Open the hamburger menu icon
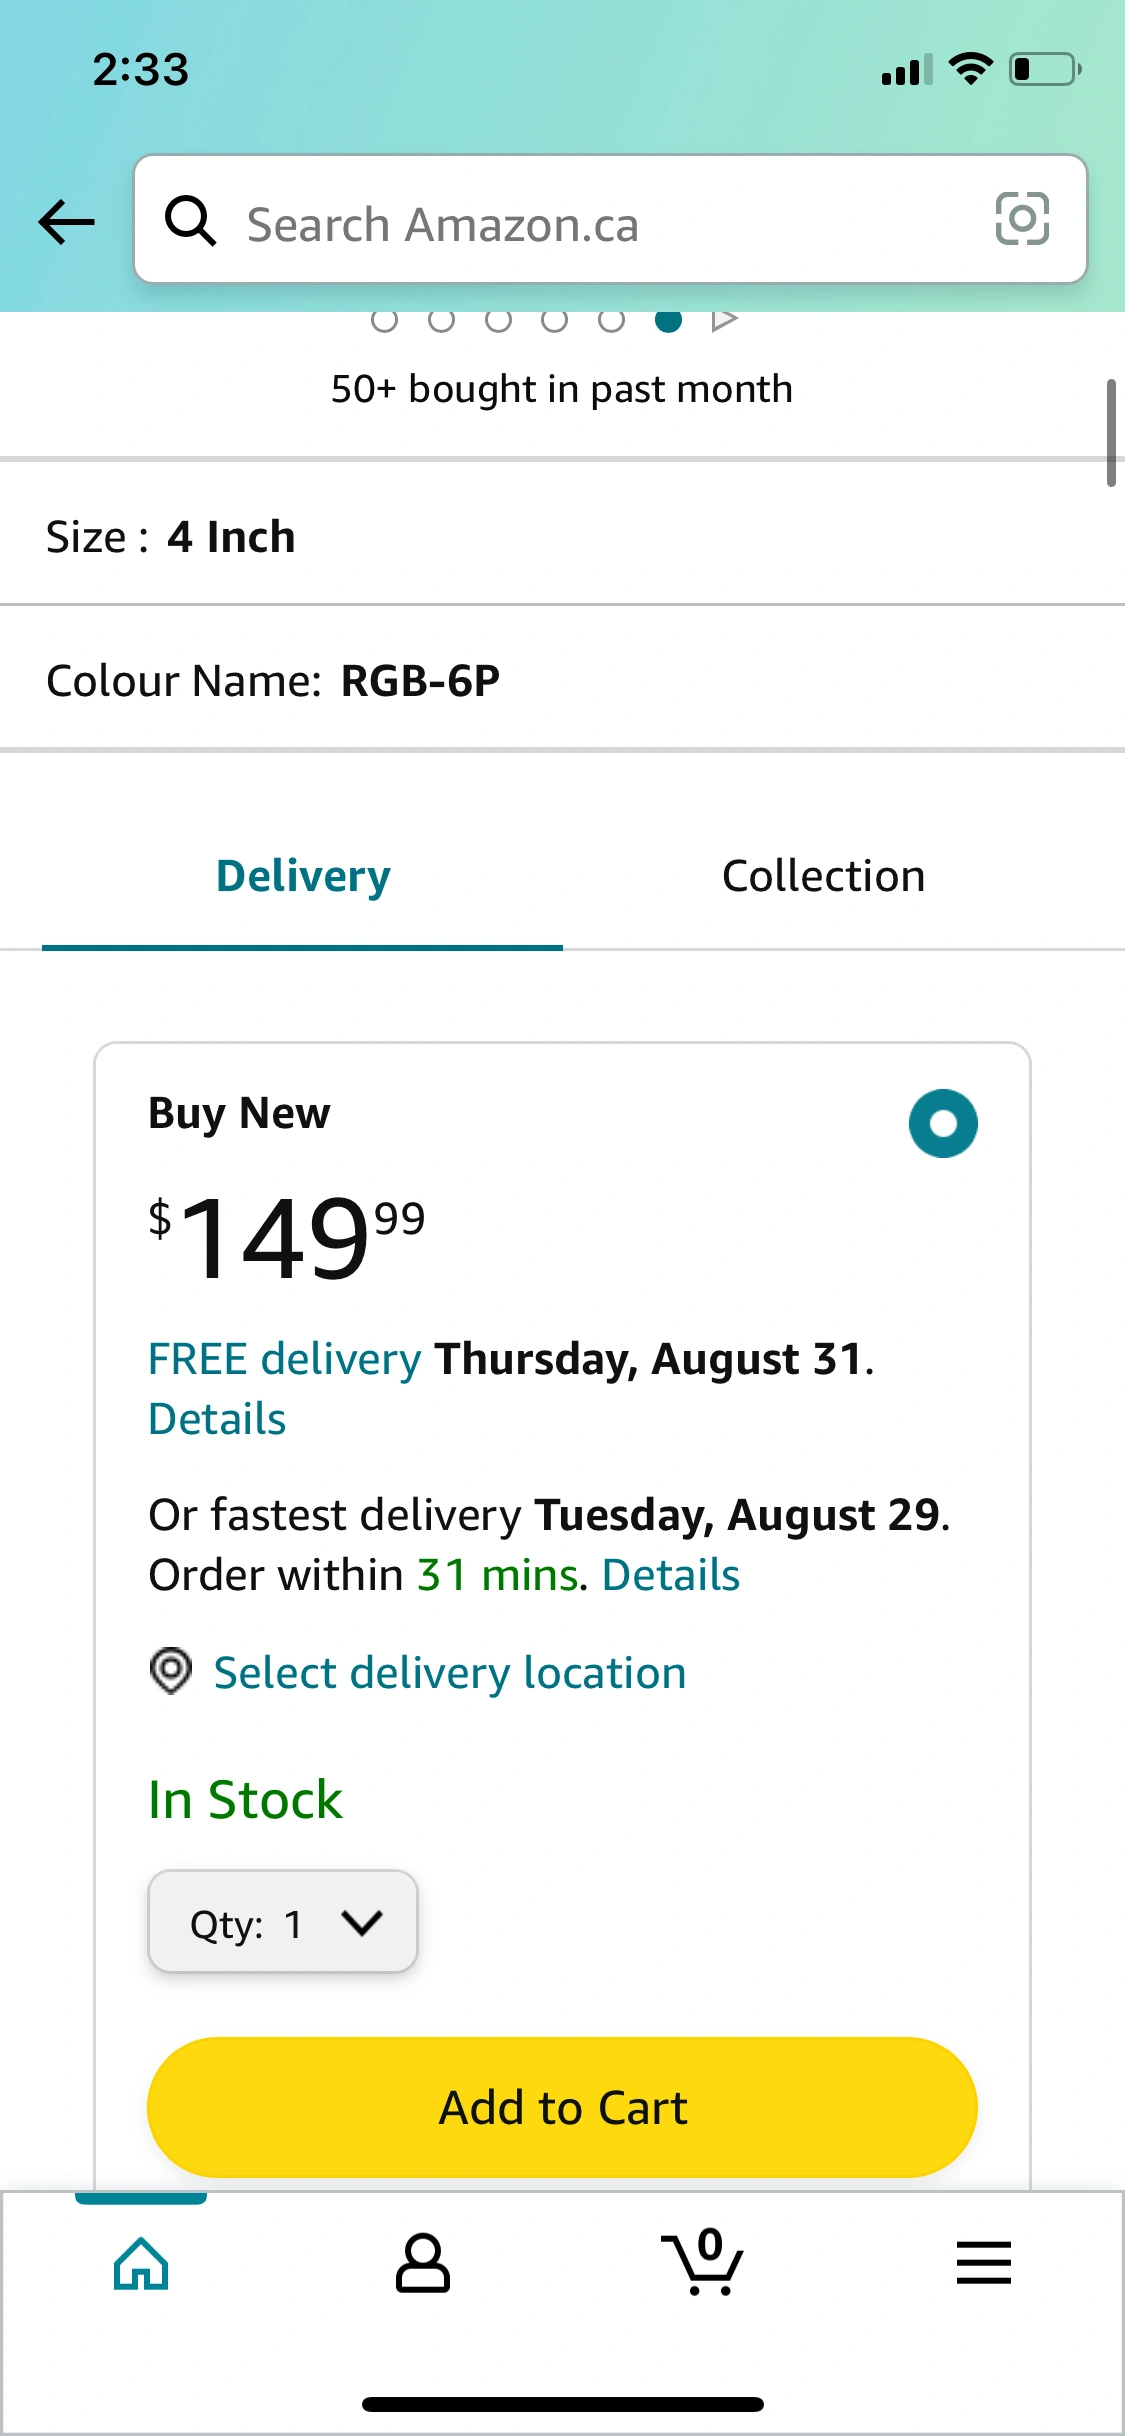 click(x=984, y=2263)
